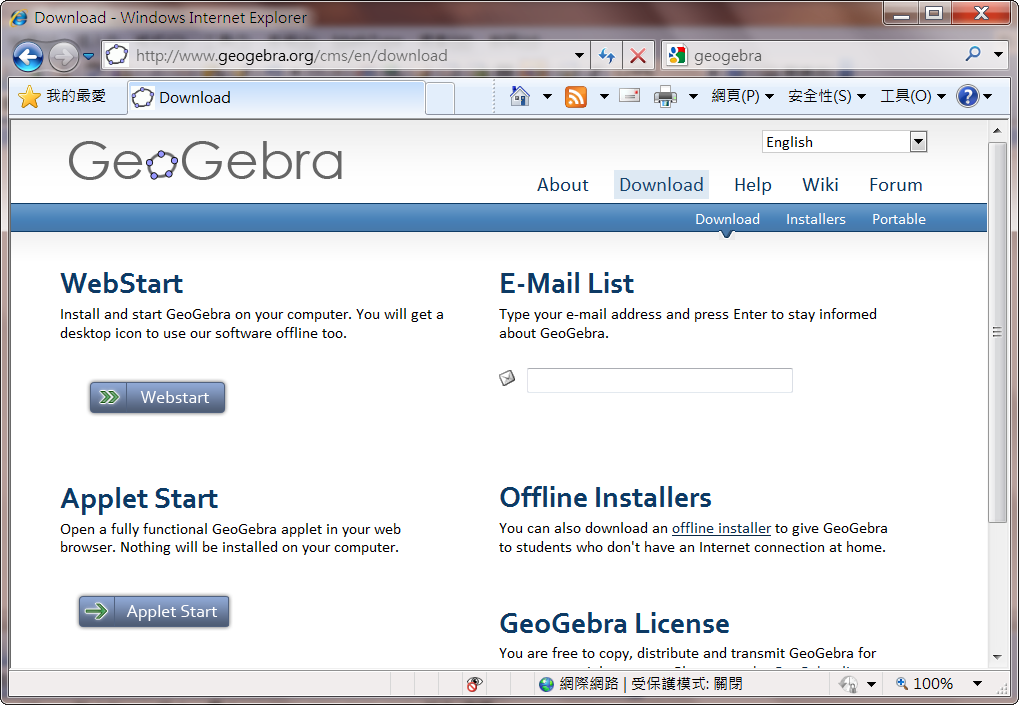Click the Read Mail icon

(629, 96)
